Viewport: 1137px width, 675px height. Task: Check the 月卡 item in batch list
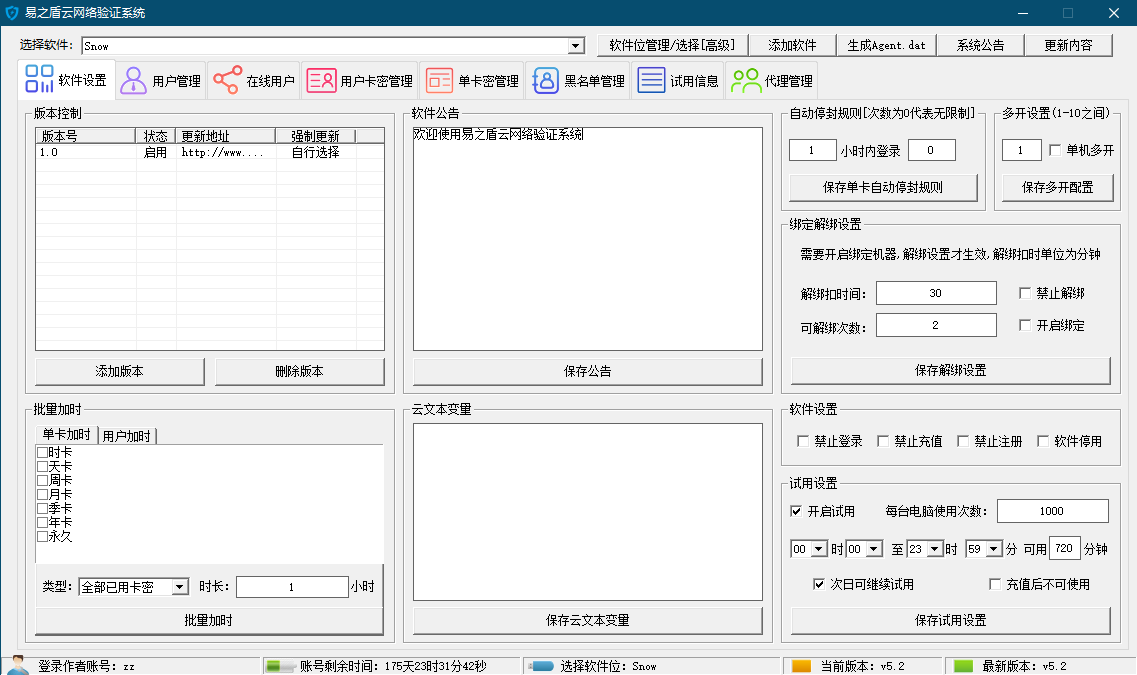pyautogui.click(x=42, y=494)
